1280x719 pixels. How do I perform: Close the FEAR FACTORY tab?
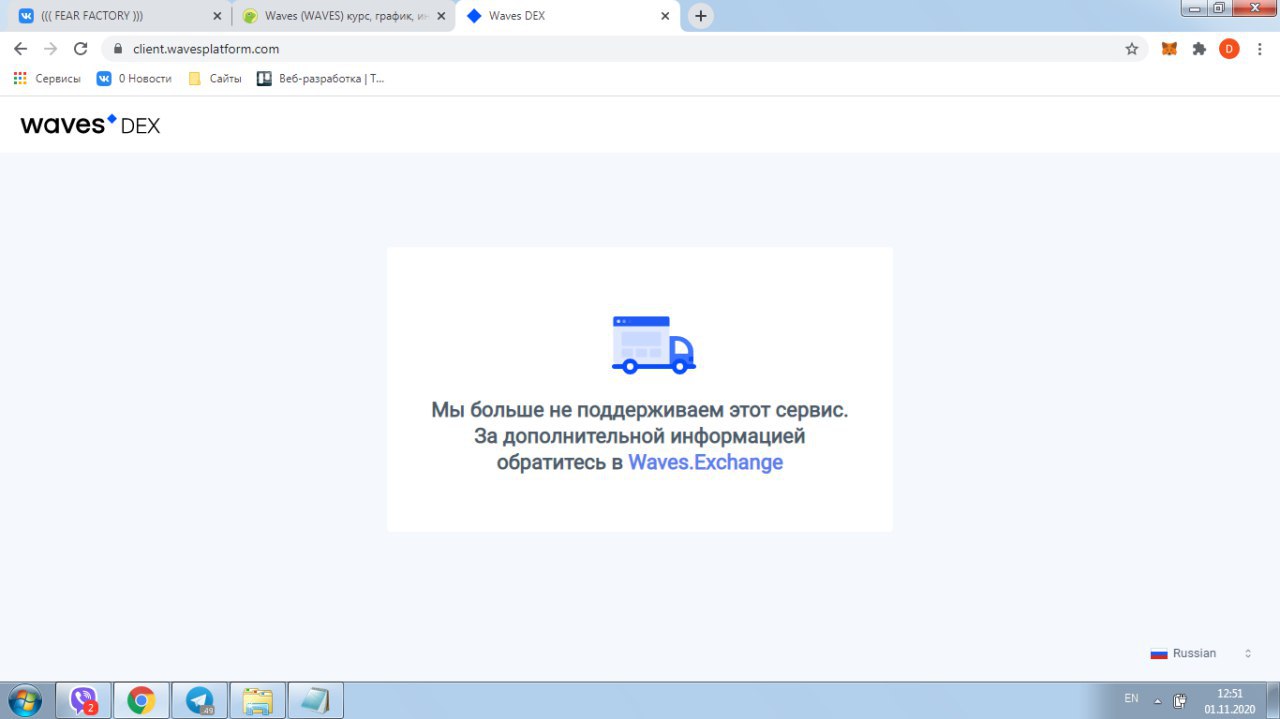217,16
